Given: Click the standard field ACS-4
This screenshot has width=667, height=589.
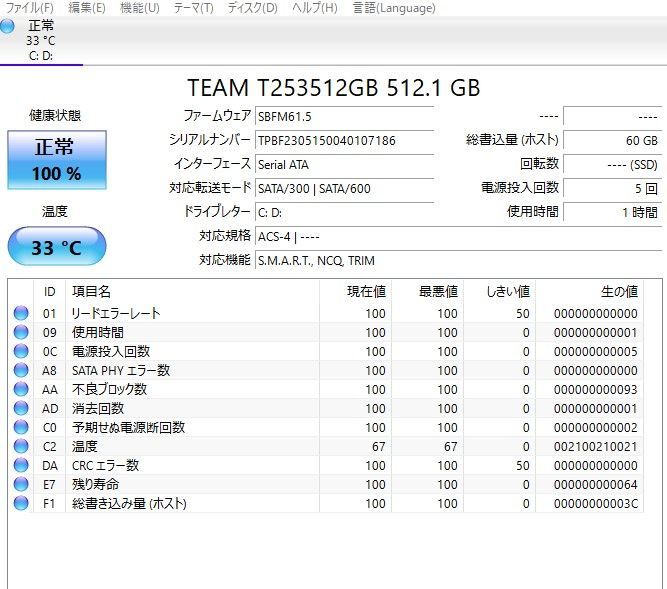Looking at the screenshot, I should [x=458, y=236].
